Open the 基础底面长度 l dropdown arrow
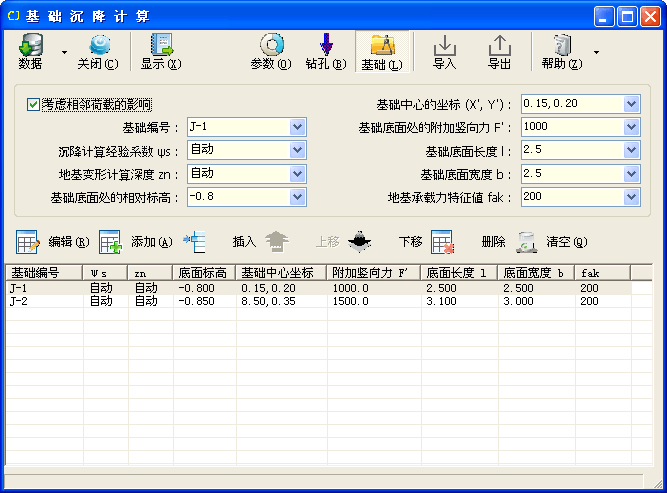Viewport: 667px width, 493px height. click(x=631, y=150)
